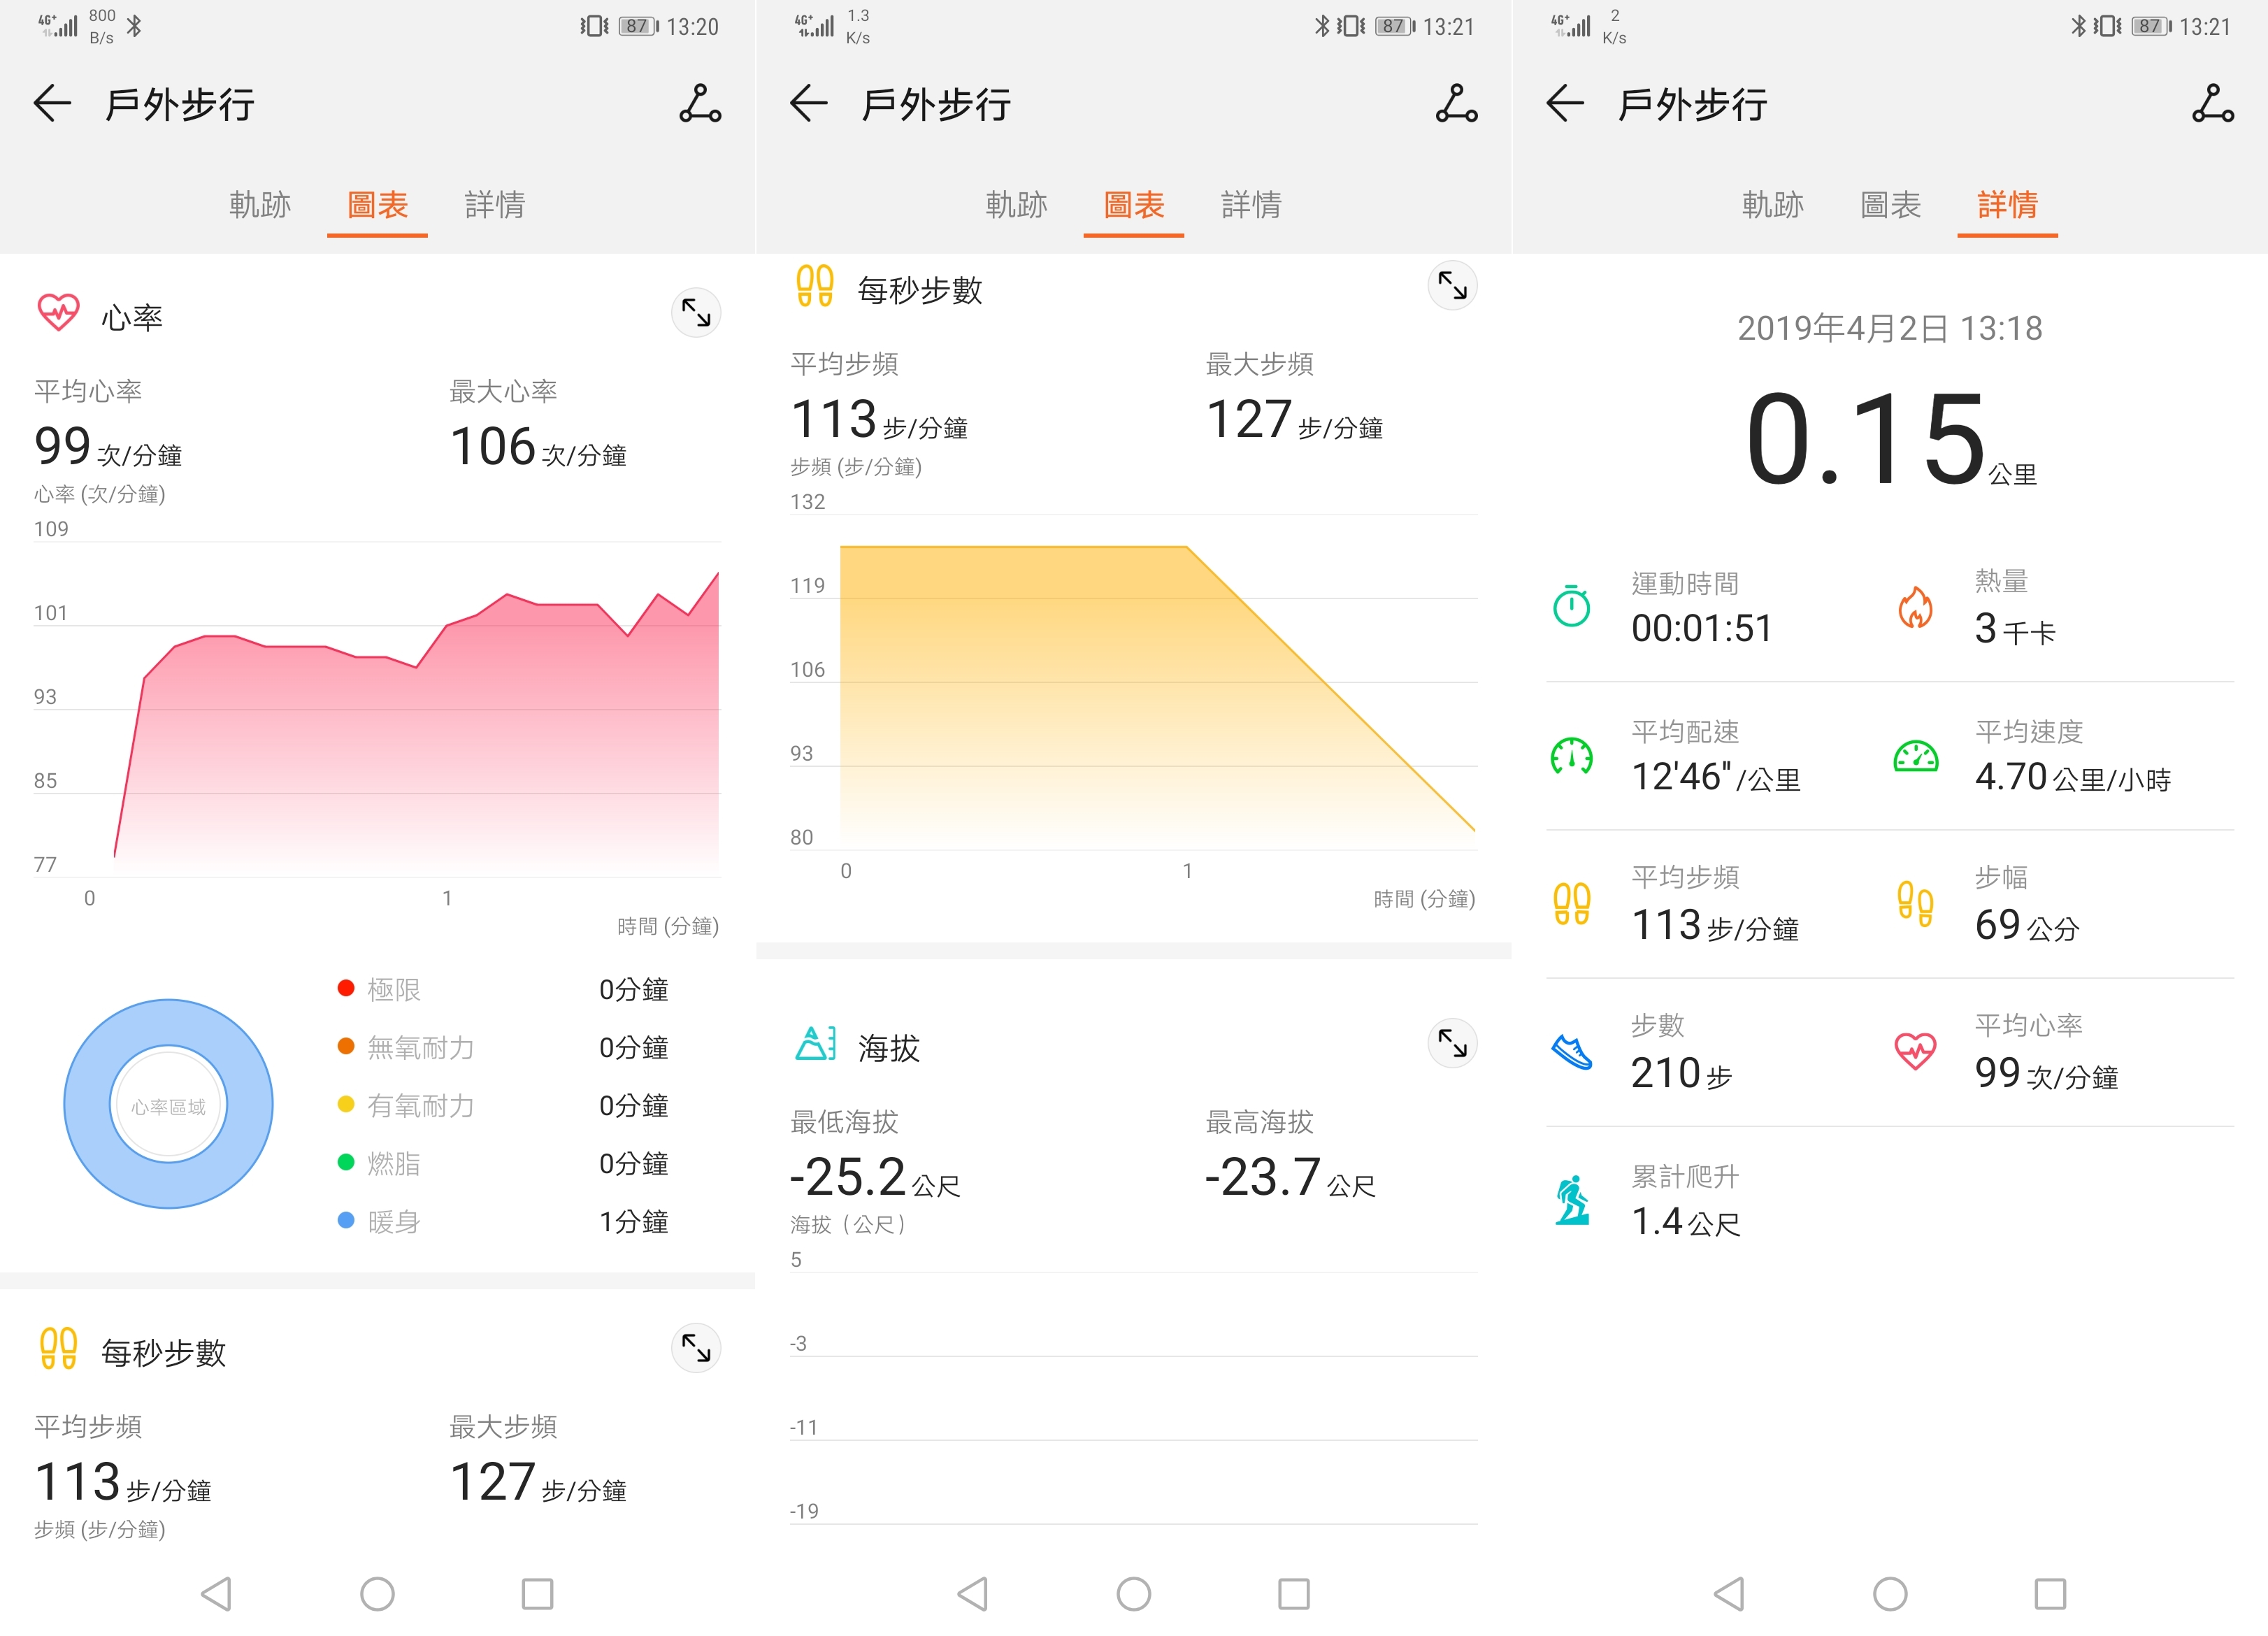Tap climbing icon beside 累計爬升
The width and height of the screenshot is (2268, 1636).
point(1572,1200)
